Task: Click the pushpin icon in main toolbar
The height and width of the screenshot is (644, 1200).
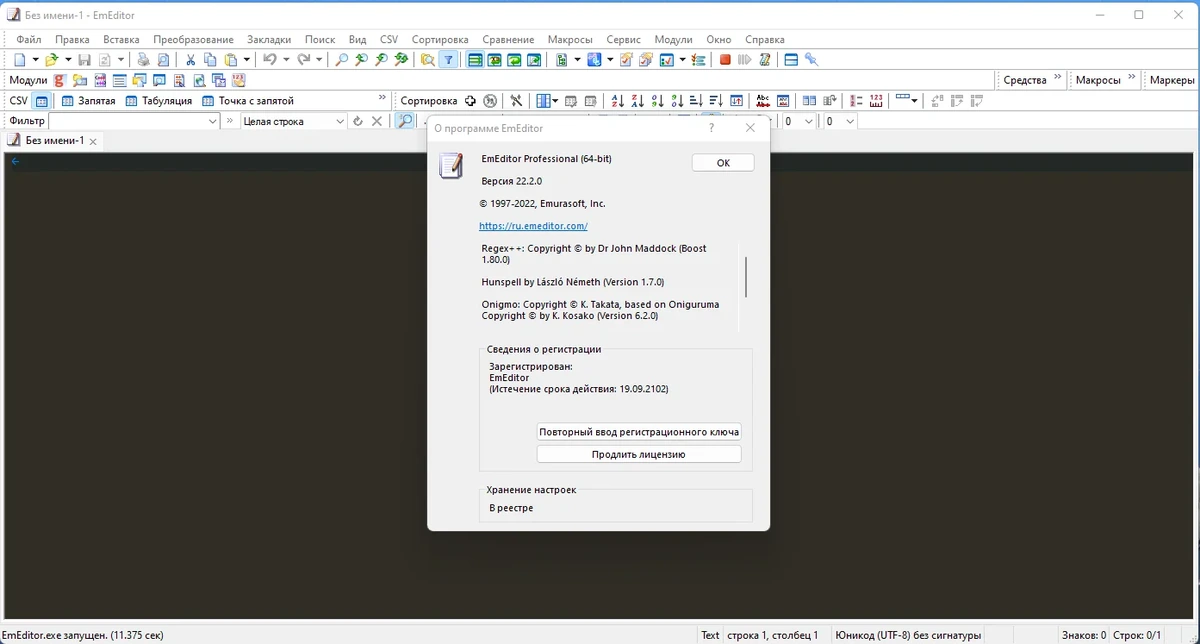Action: click(811, 60)
